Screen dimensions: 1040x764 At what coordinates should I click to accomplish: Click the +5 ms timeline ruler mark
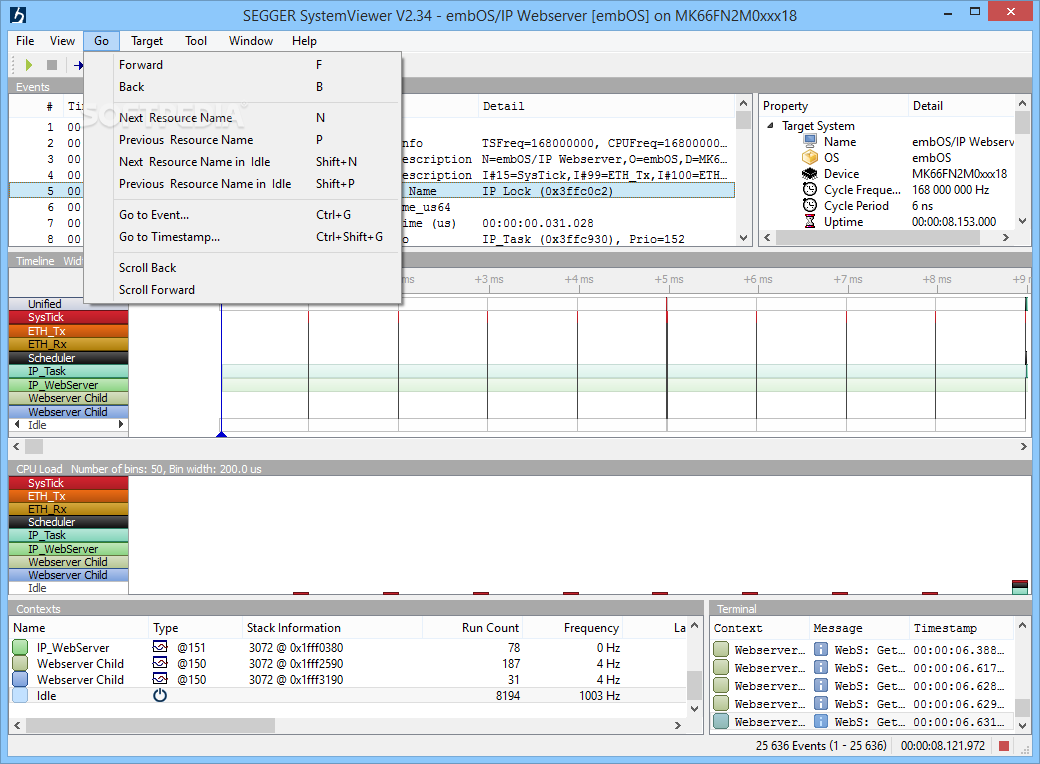(x=669, y=279)
